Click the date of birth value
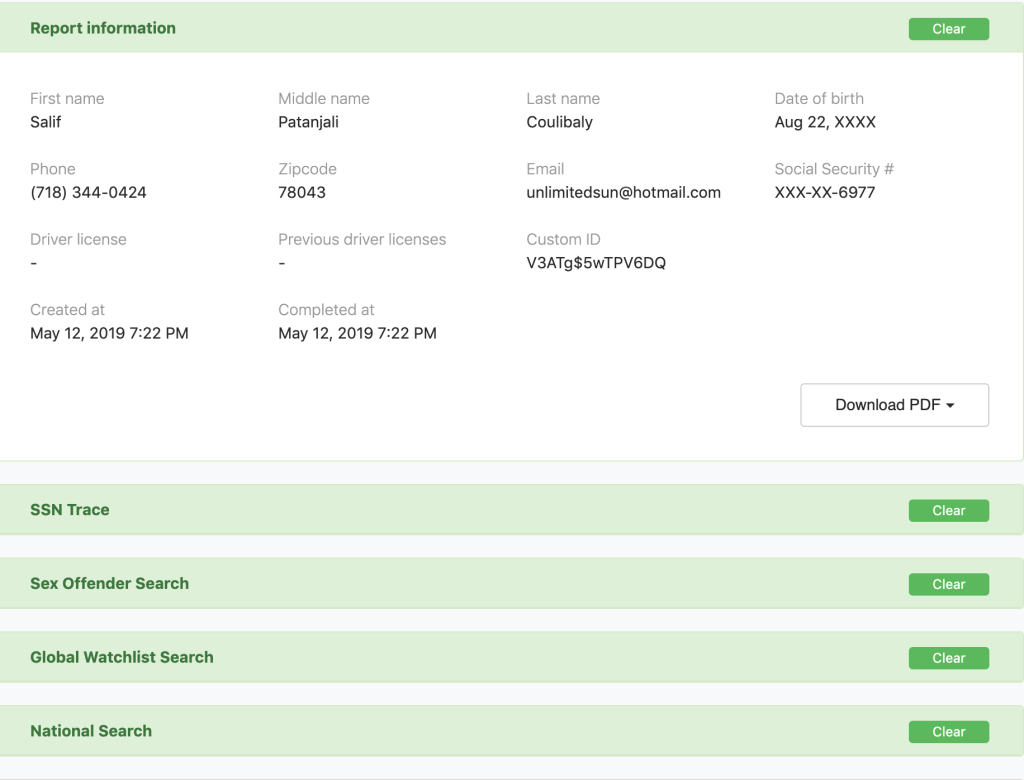Screen dimensions: 1024x780 824,122
